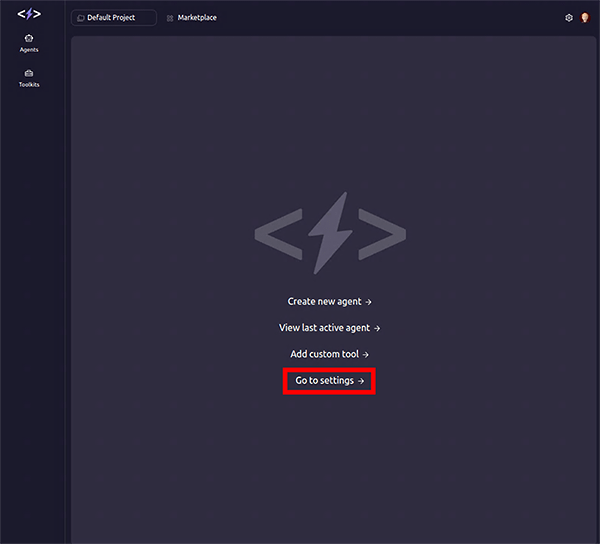Open settings via the gear icon
The height and width of the screenshot is (544, 600).
coord(569,18)
